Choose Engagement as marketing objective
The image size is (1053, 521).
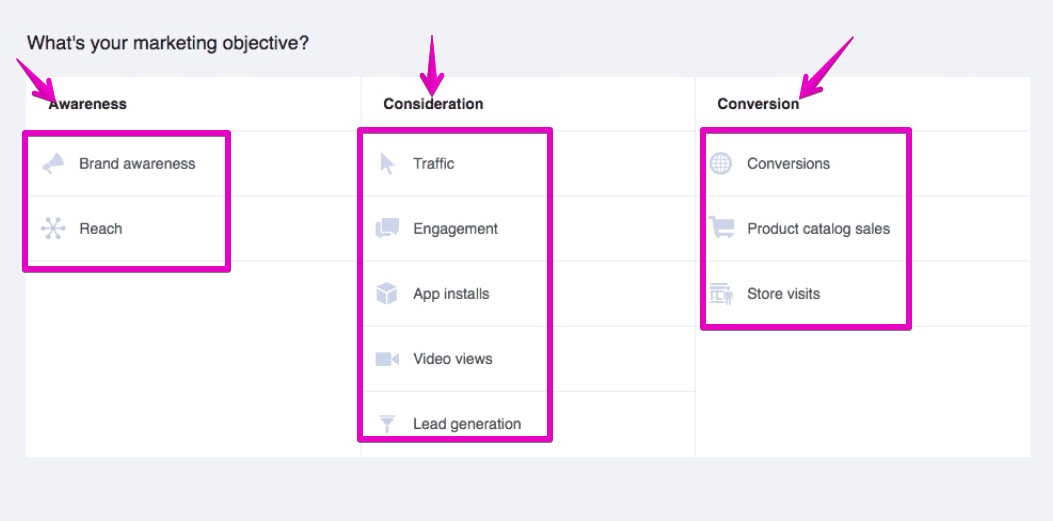pyautogui.click(x=455, y=229)
